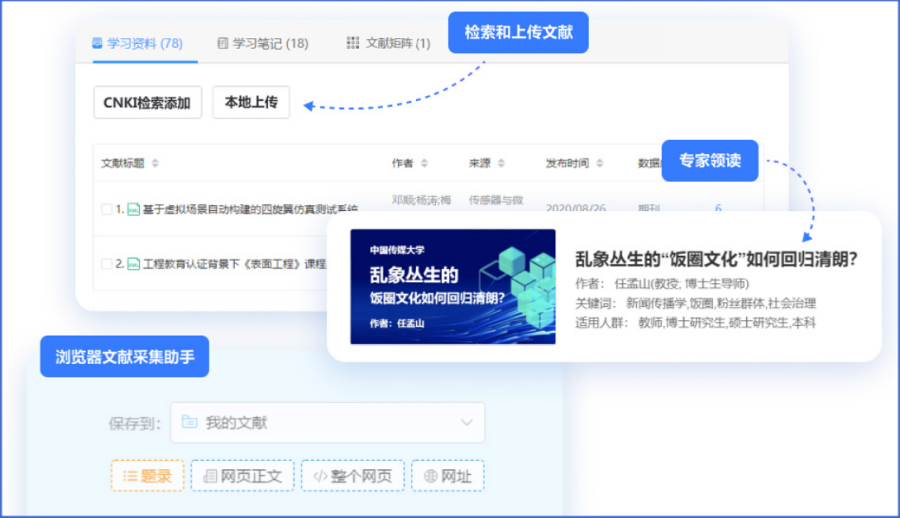900x518 pixels.
Task: Sort by 发布时间 column arrows
Action: click(599, 164)
